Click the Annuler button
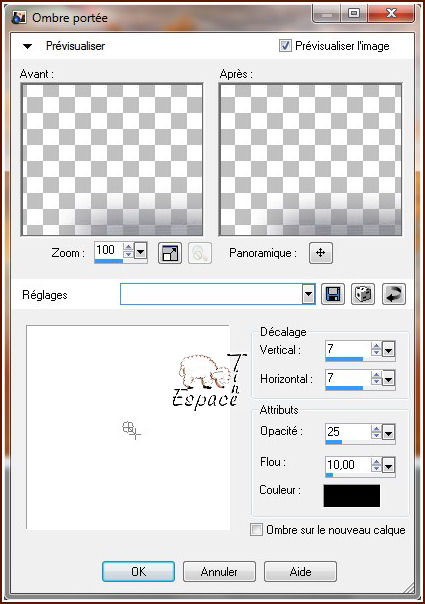Image resolution: width=425 pixels, height=604 pixels. click(219, 571)
